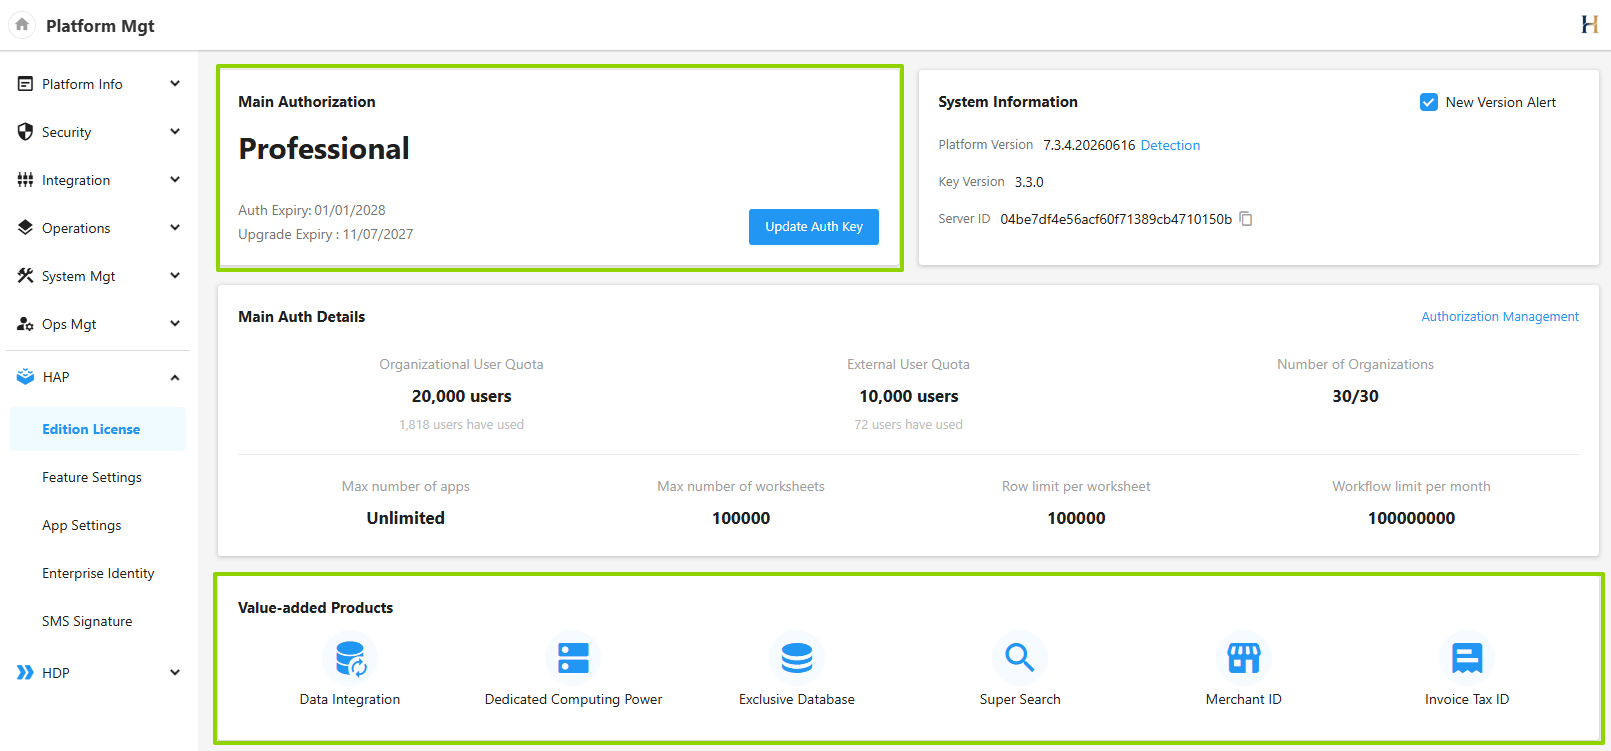The width and height of the screenshot is (1611, 751).
Task: Open the Authorization Management link
Action: click(1500, 316)
